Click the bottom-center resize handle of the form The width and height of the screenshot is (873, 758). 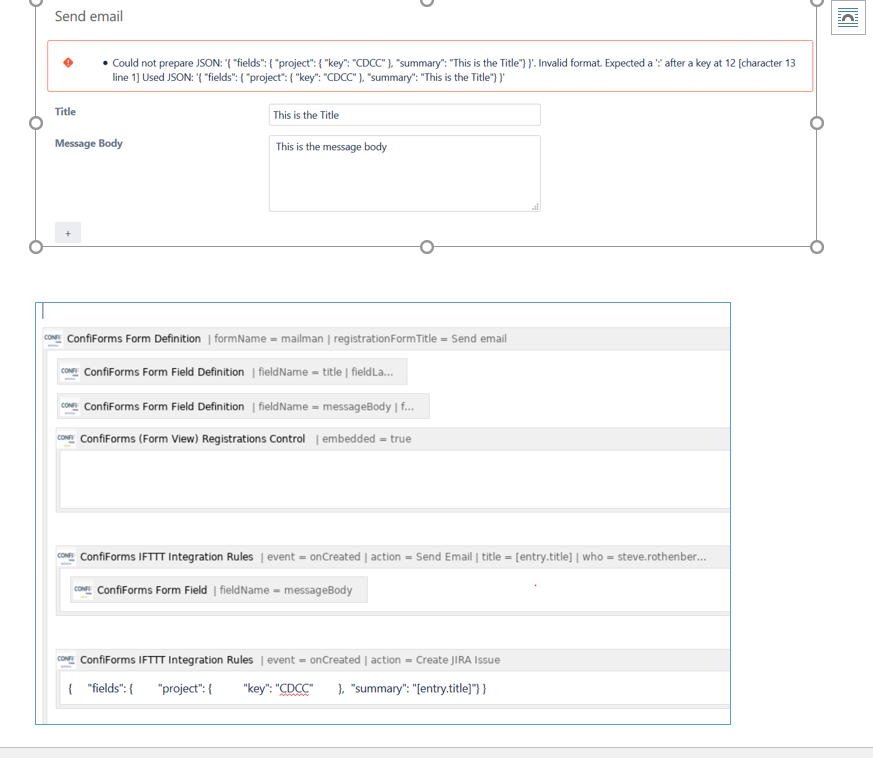tap(427, 247)
